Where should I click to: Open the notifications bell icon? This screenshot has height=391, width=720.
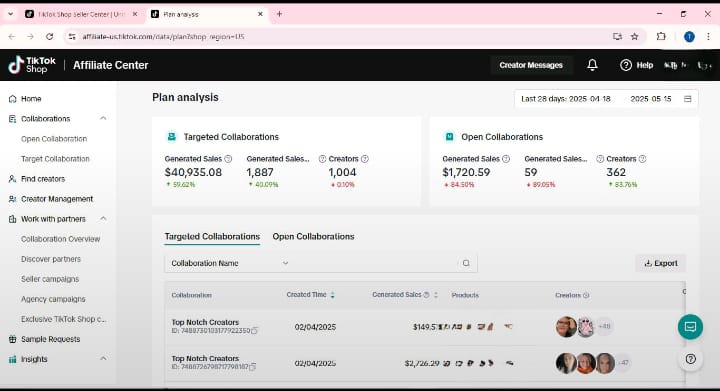(592, 65)
